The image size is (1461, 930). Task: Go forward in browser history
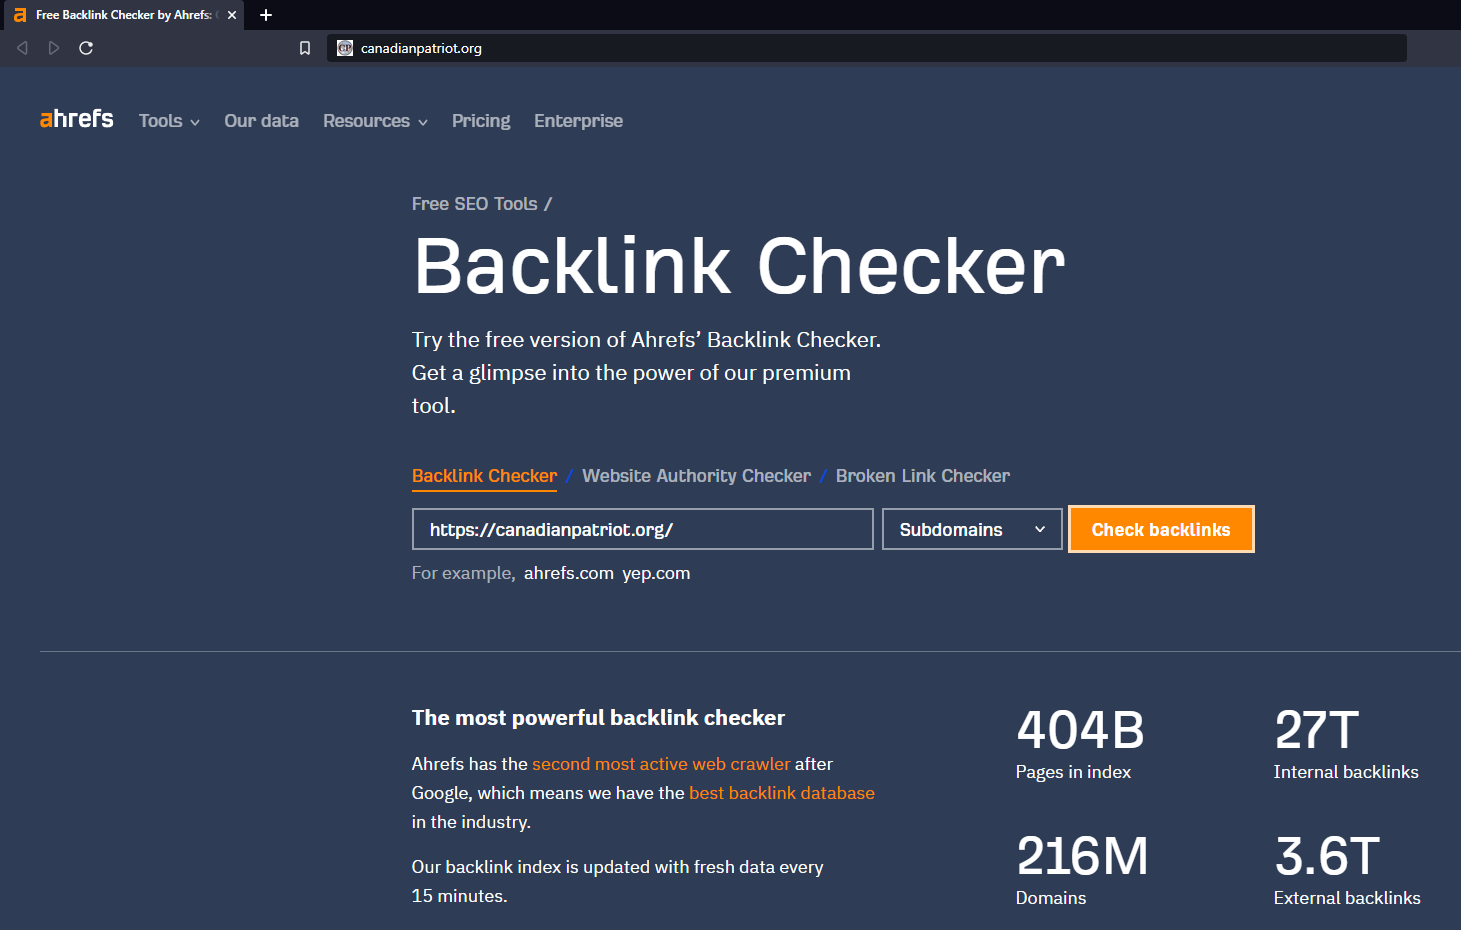pyautogui.click(x=54, y=48)
